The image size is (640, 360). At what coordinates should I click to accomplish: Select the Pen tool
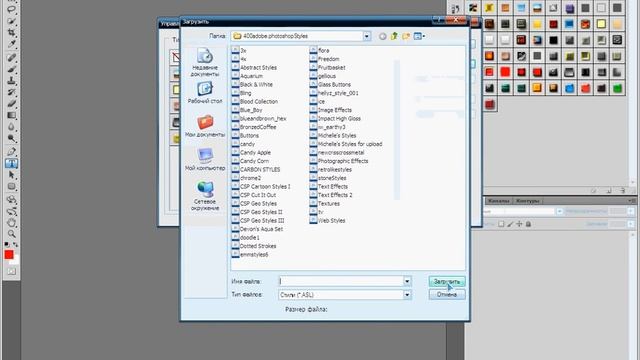pyautogui.click(x=11, y=152)
